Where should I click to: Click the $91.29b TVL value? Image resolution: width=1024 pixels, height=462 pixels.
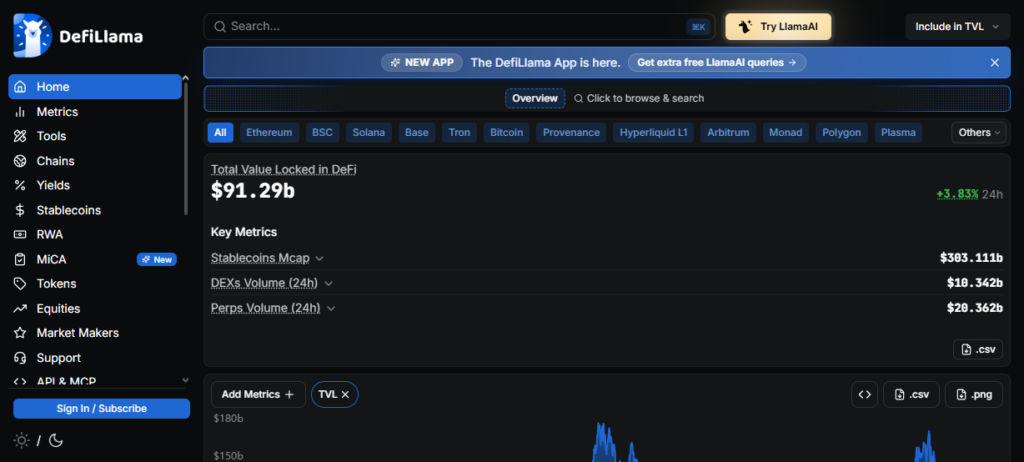tap(252, 190)
